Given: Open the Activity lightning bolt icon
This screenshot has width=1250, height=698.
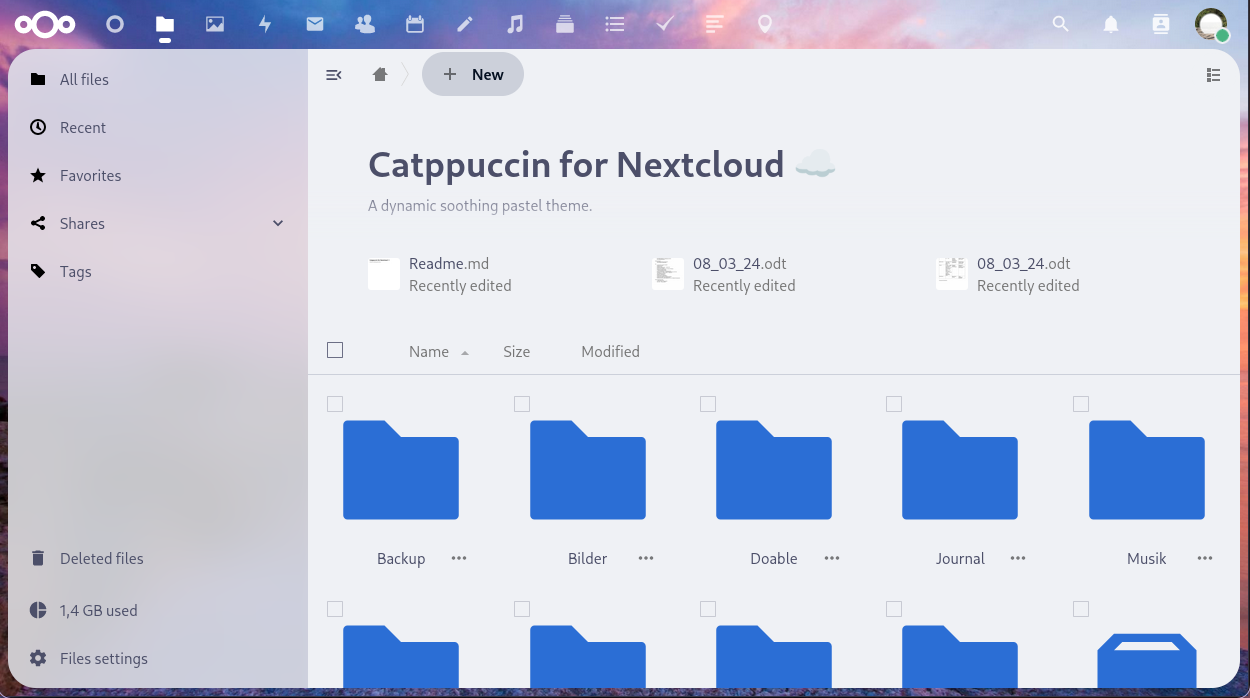Looking at the screenshot, I should pos(265,24).
